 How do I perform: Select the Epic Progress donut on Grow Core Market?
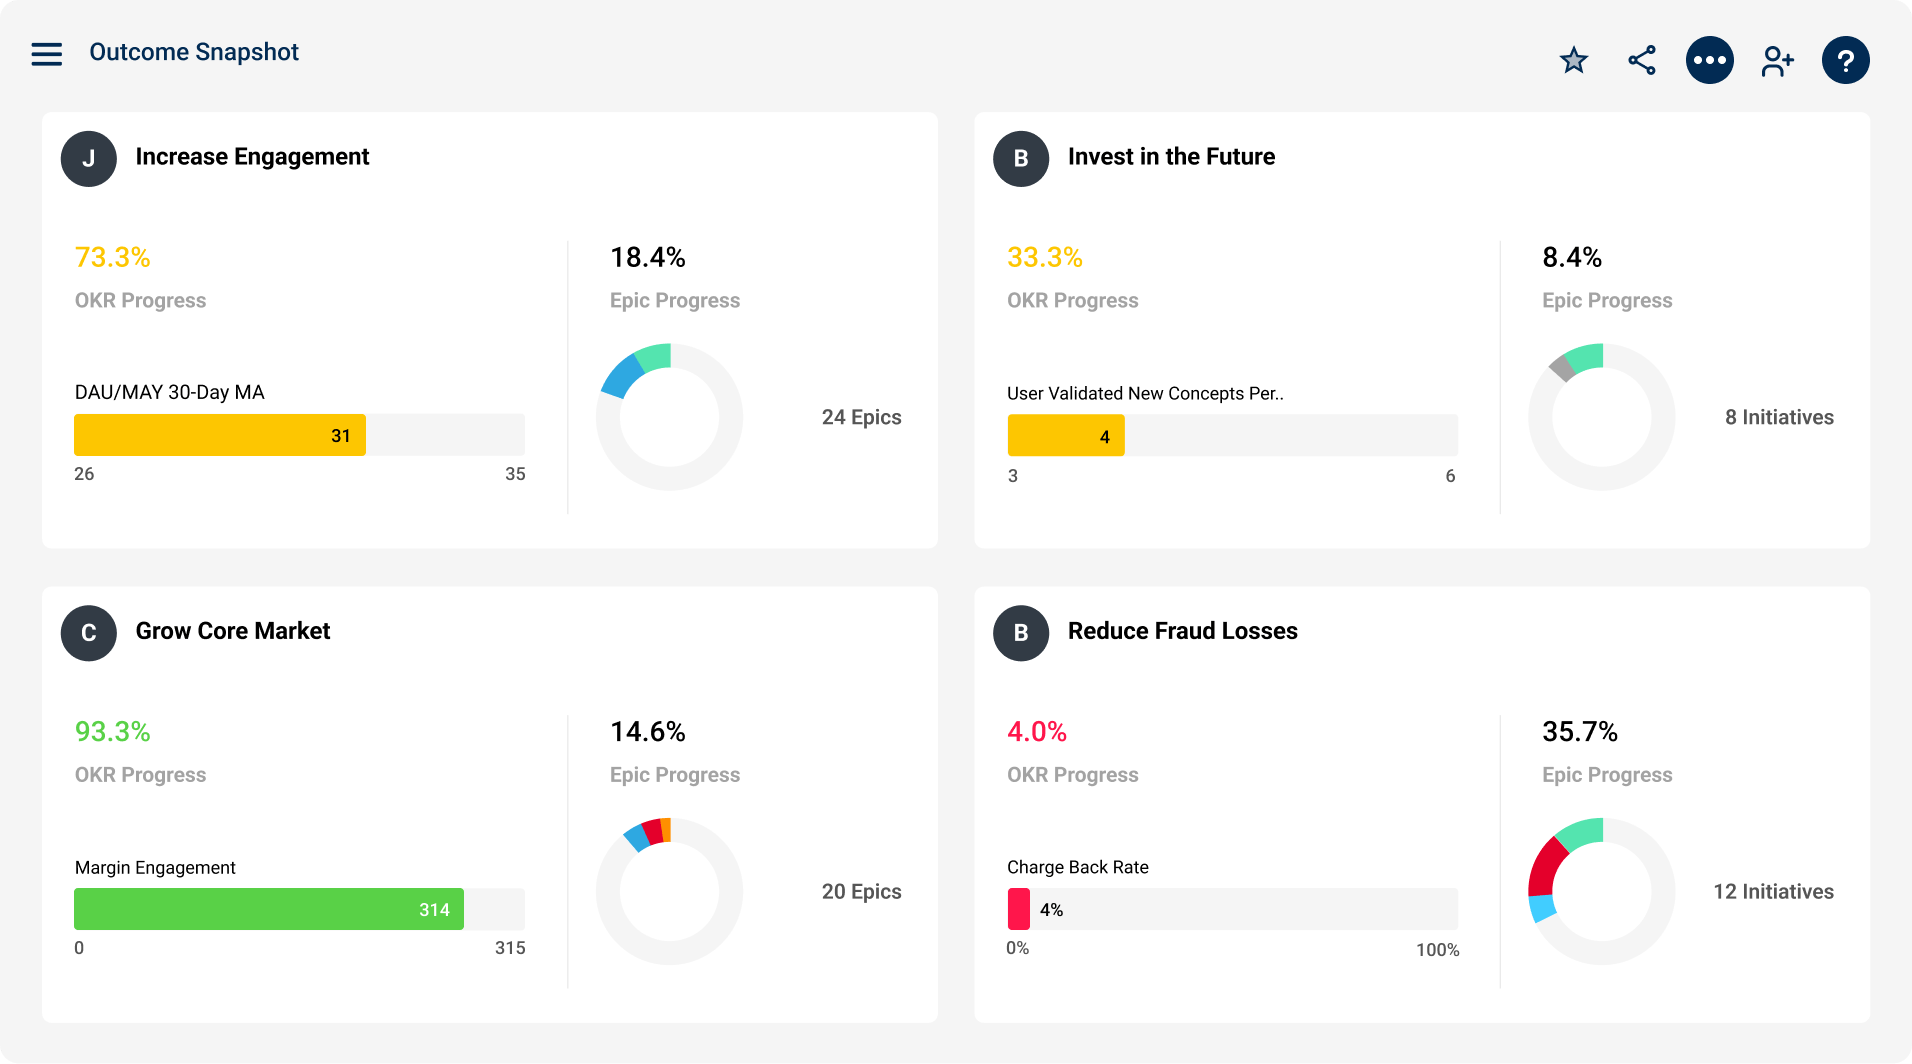(x=668, y=891)
